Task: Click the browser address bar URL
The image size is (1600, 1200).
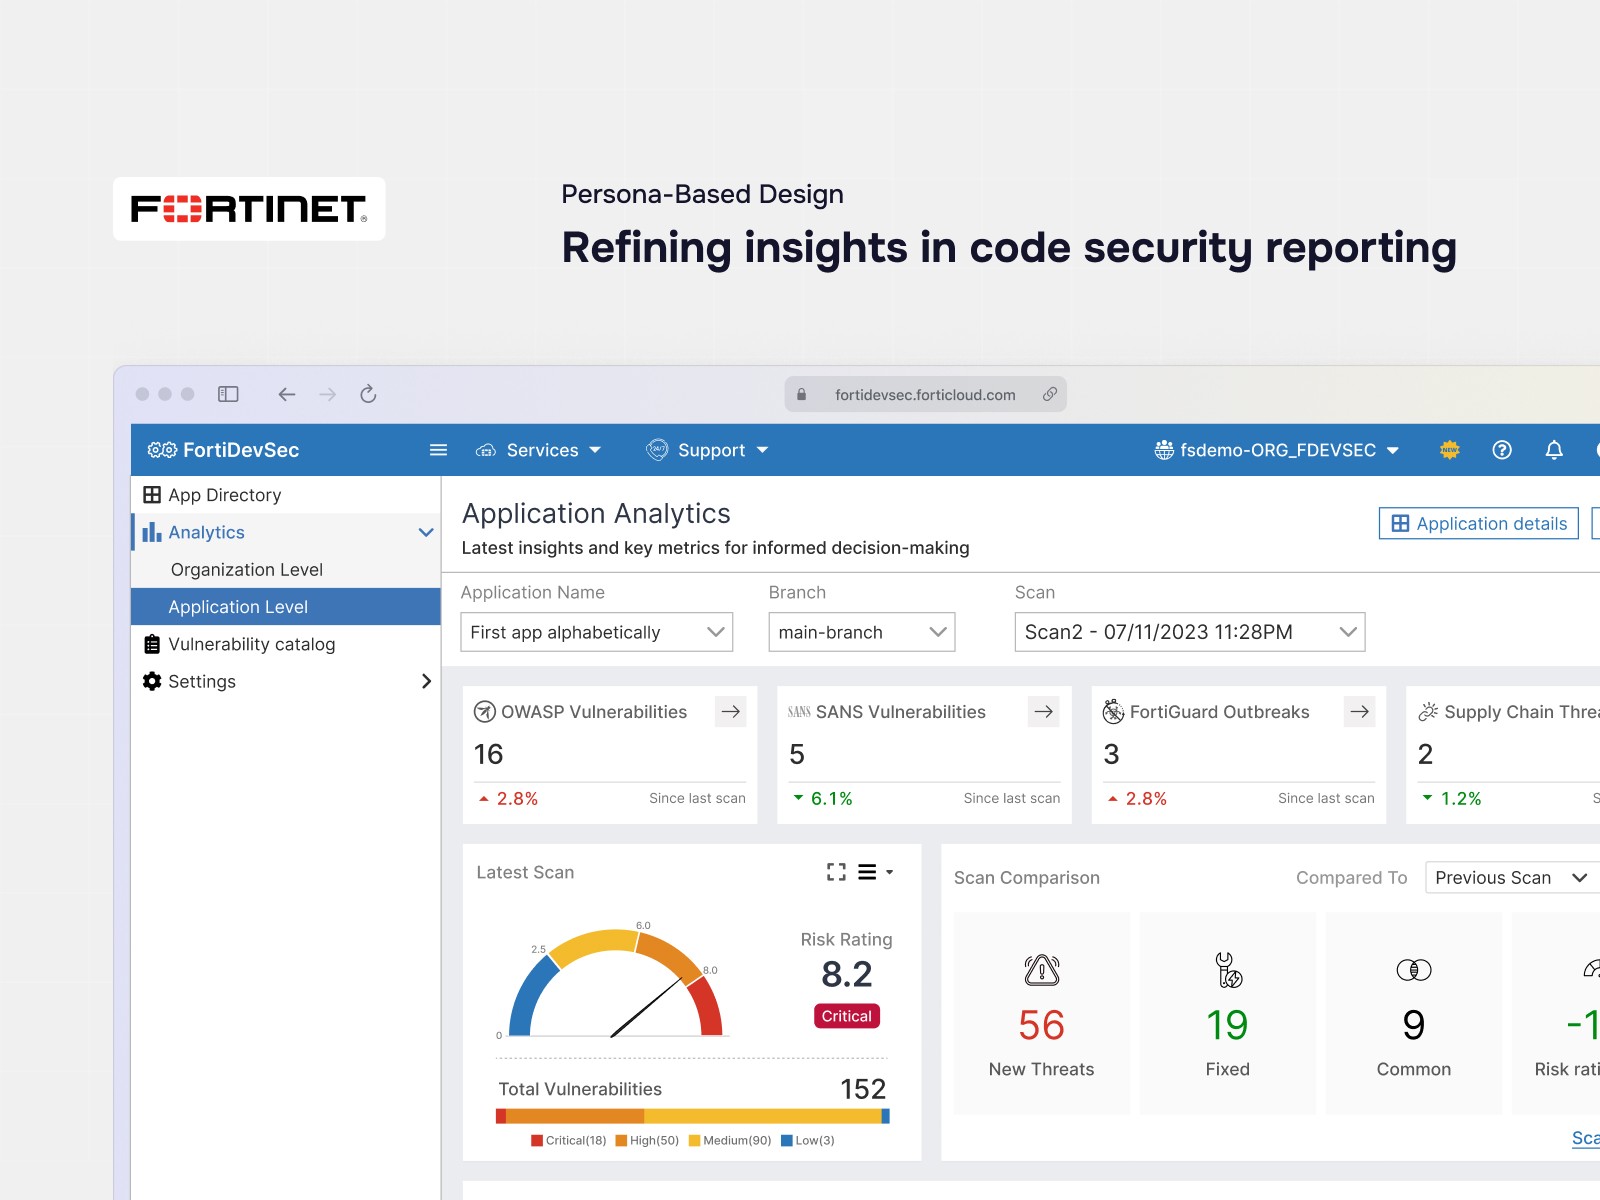Action: (925, 395)
